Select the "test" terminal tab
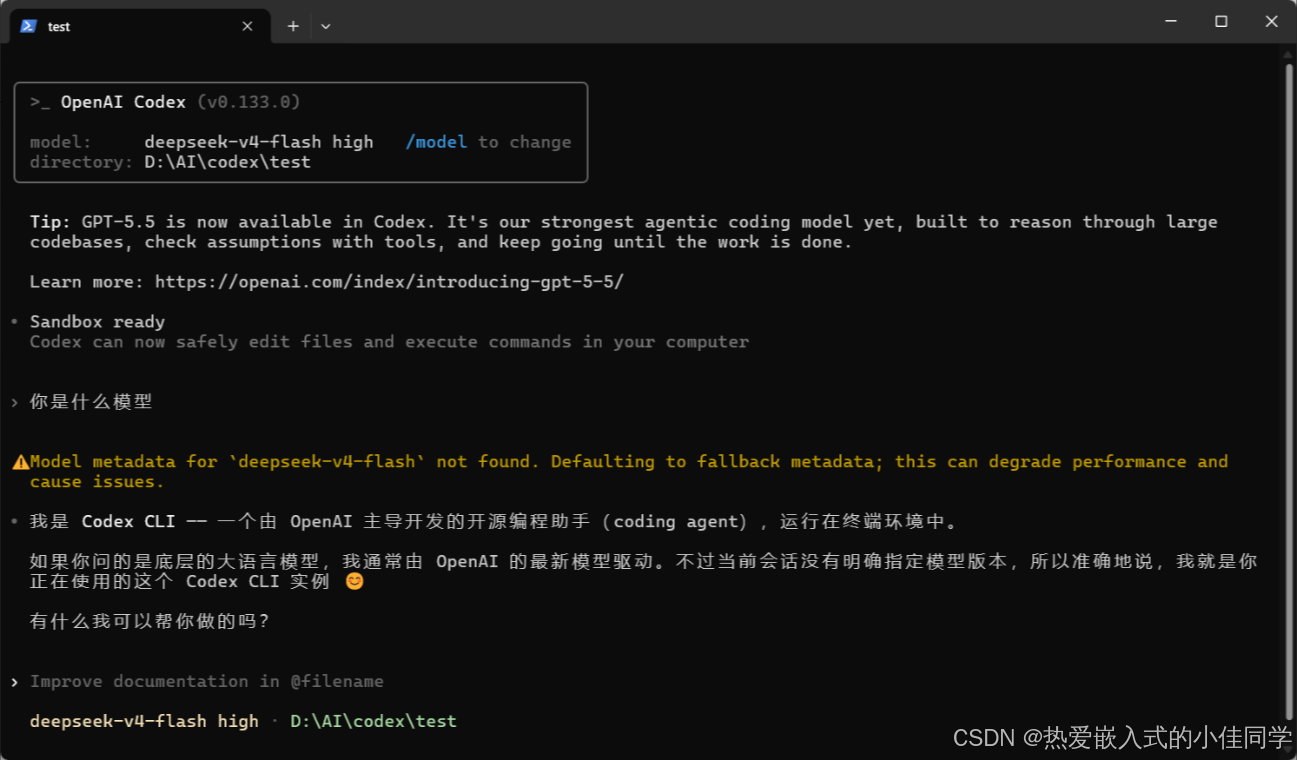Screen dimensions: 1297x760 140,26
